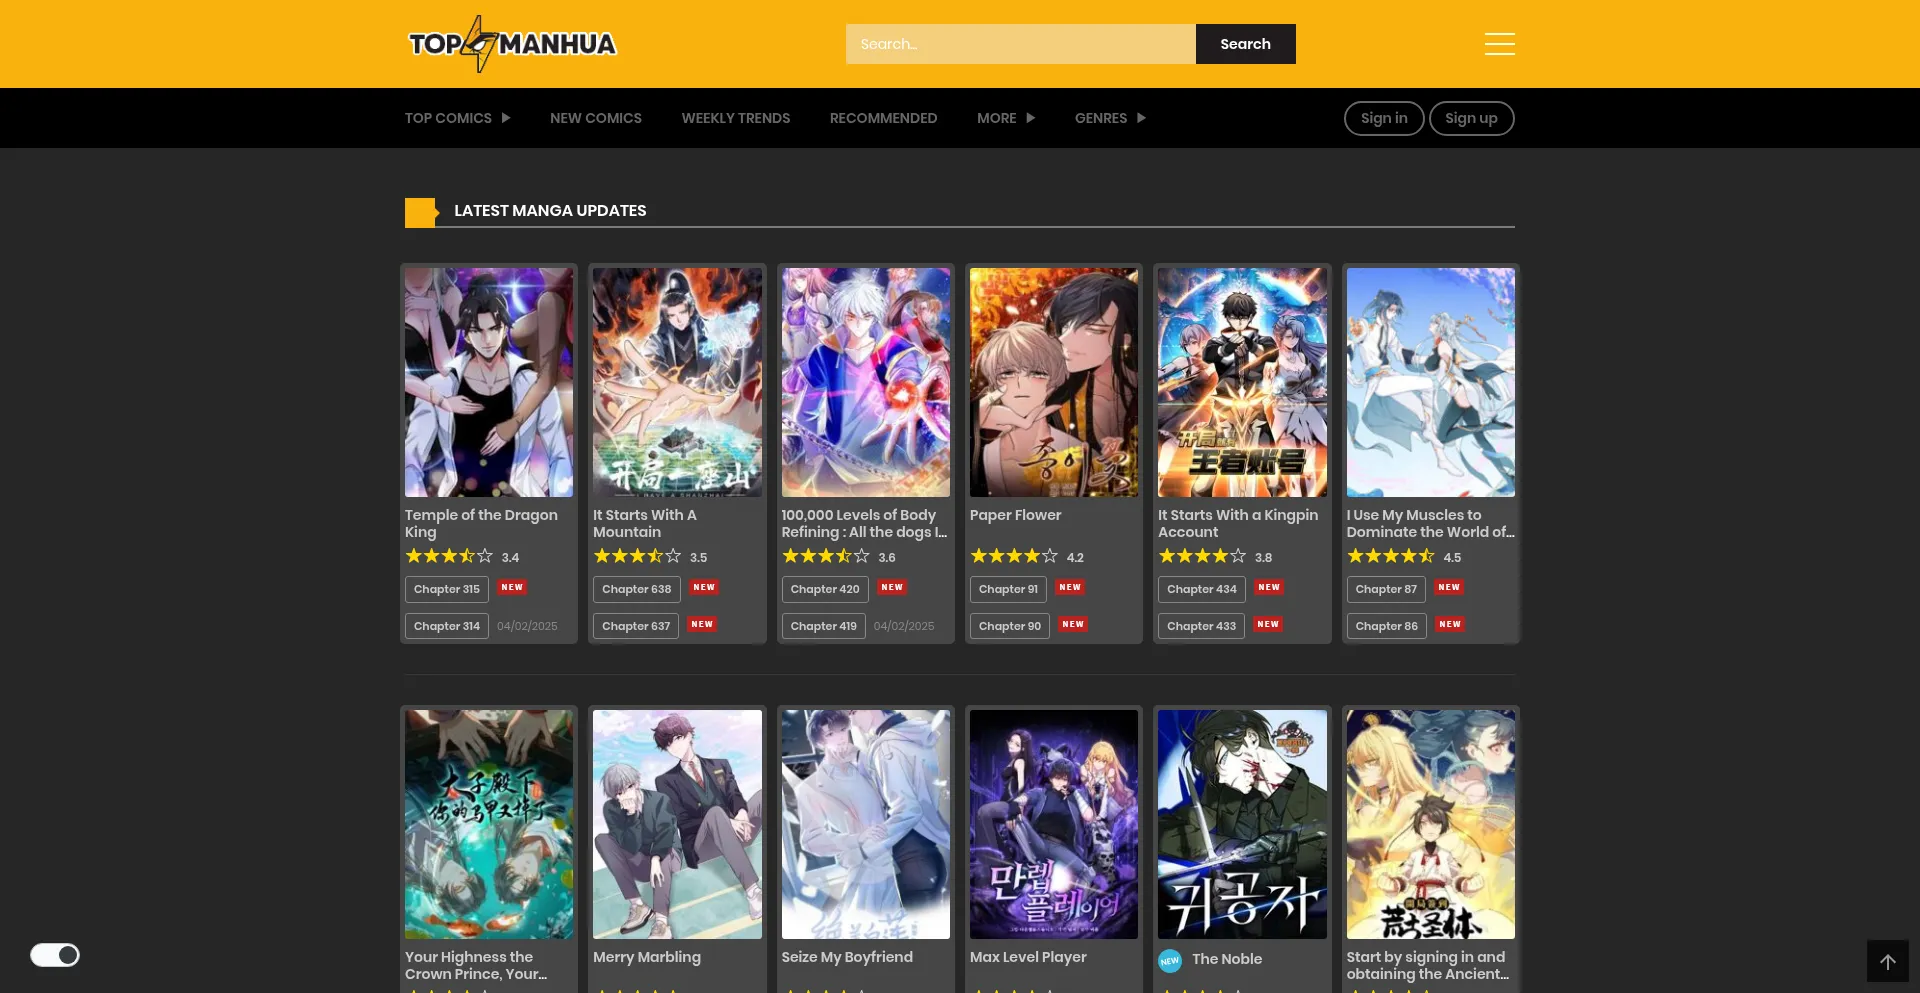Click the Temple of the Dragon King title
This screenshot has width=1920, height=993.
point(481,523)
